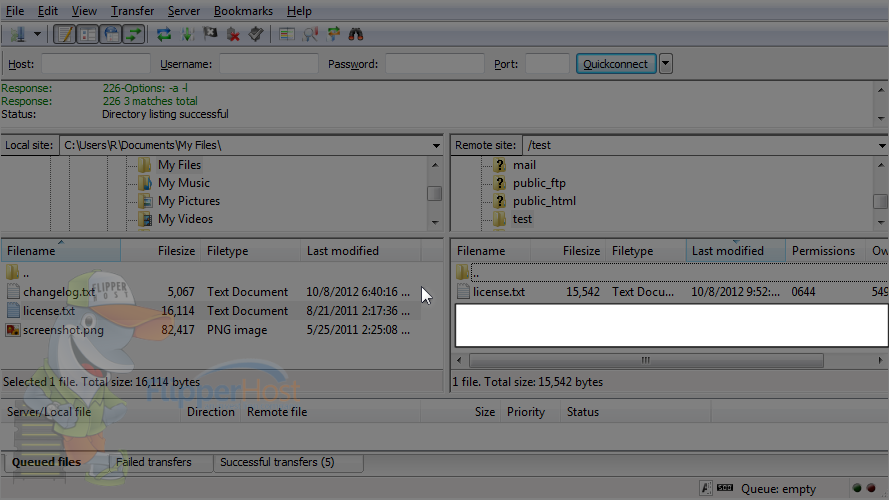889x500 pixels.
Task: Open the Local site path dropdown
Action: click(x=435, y=146)
